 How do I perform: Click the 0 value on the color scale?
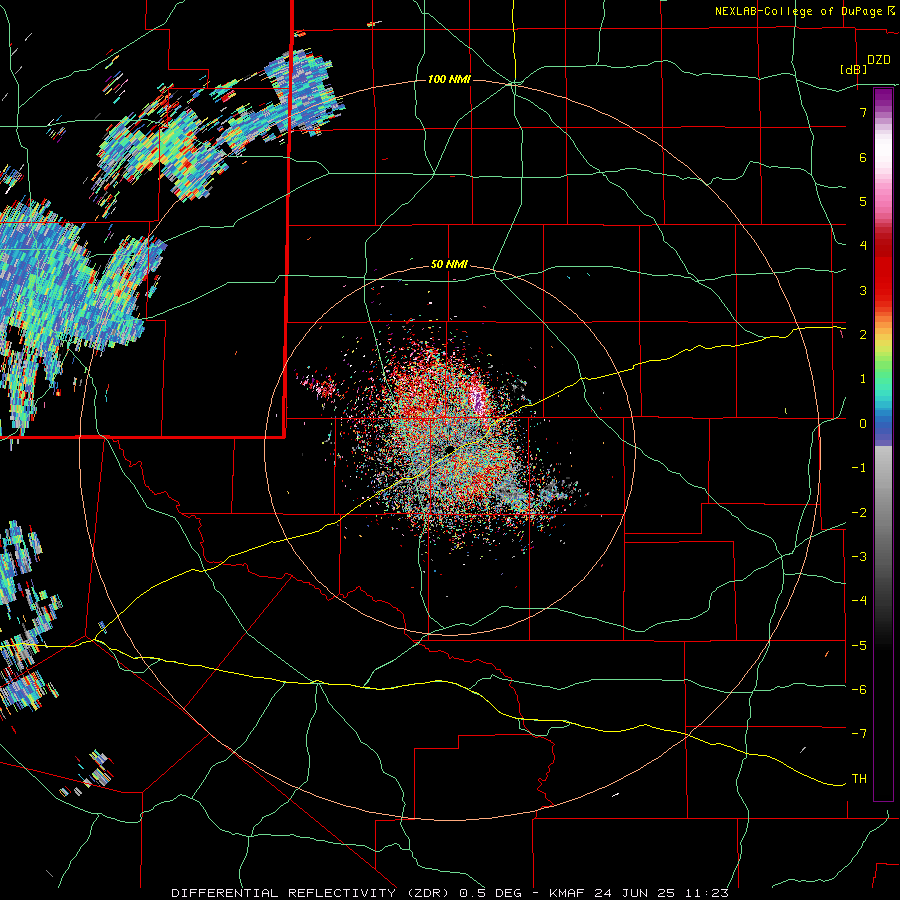coord(863,424)
